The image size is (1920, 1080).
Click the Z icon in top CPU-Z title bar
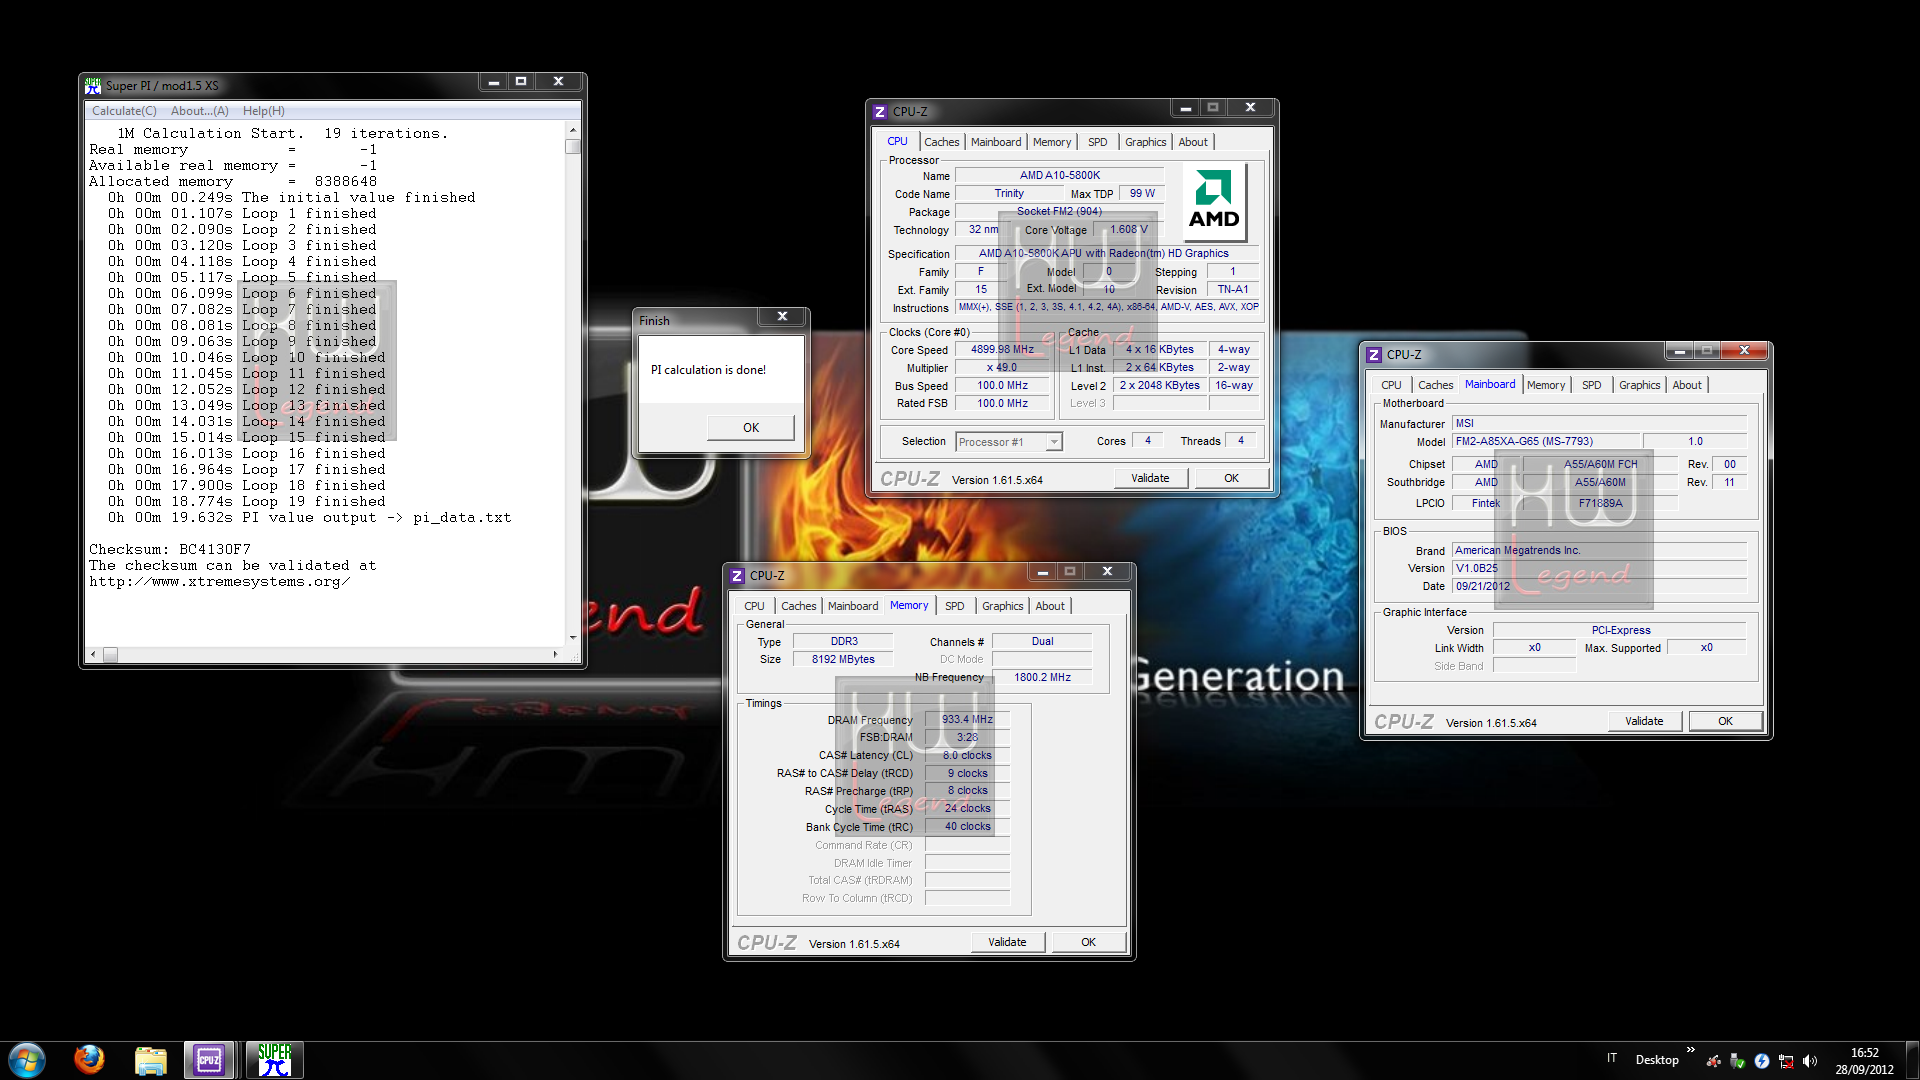880,112
